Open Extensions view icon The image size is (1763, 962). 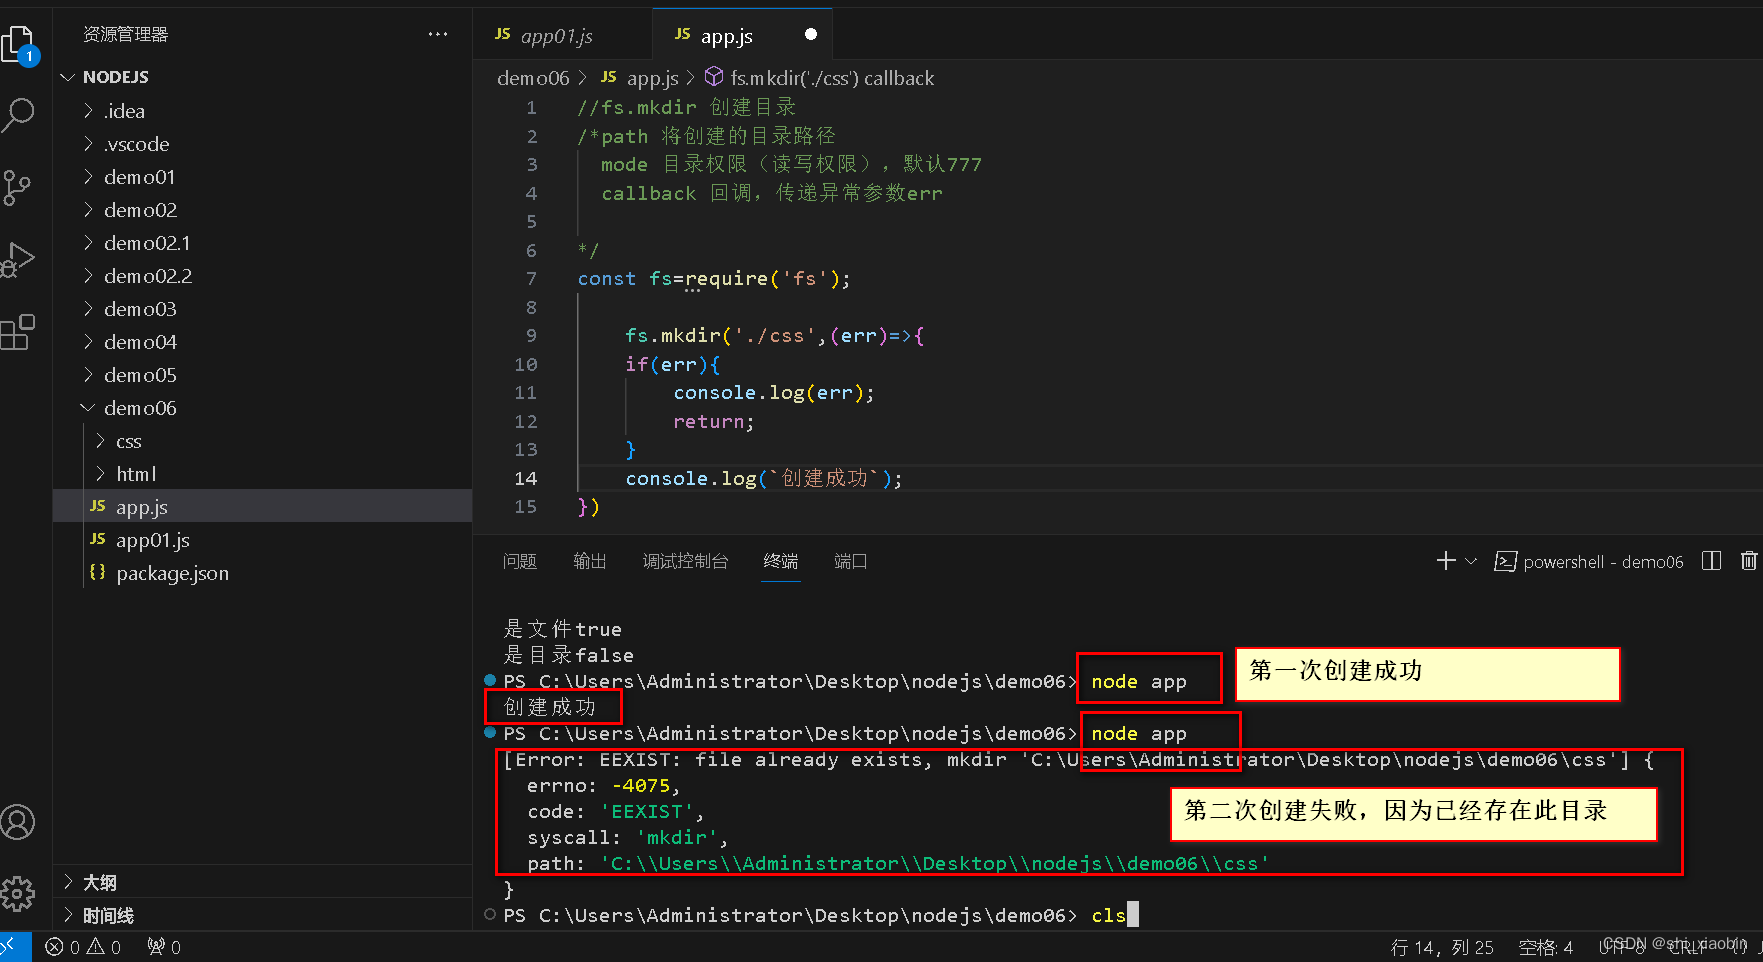[18, 331]
